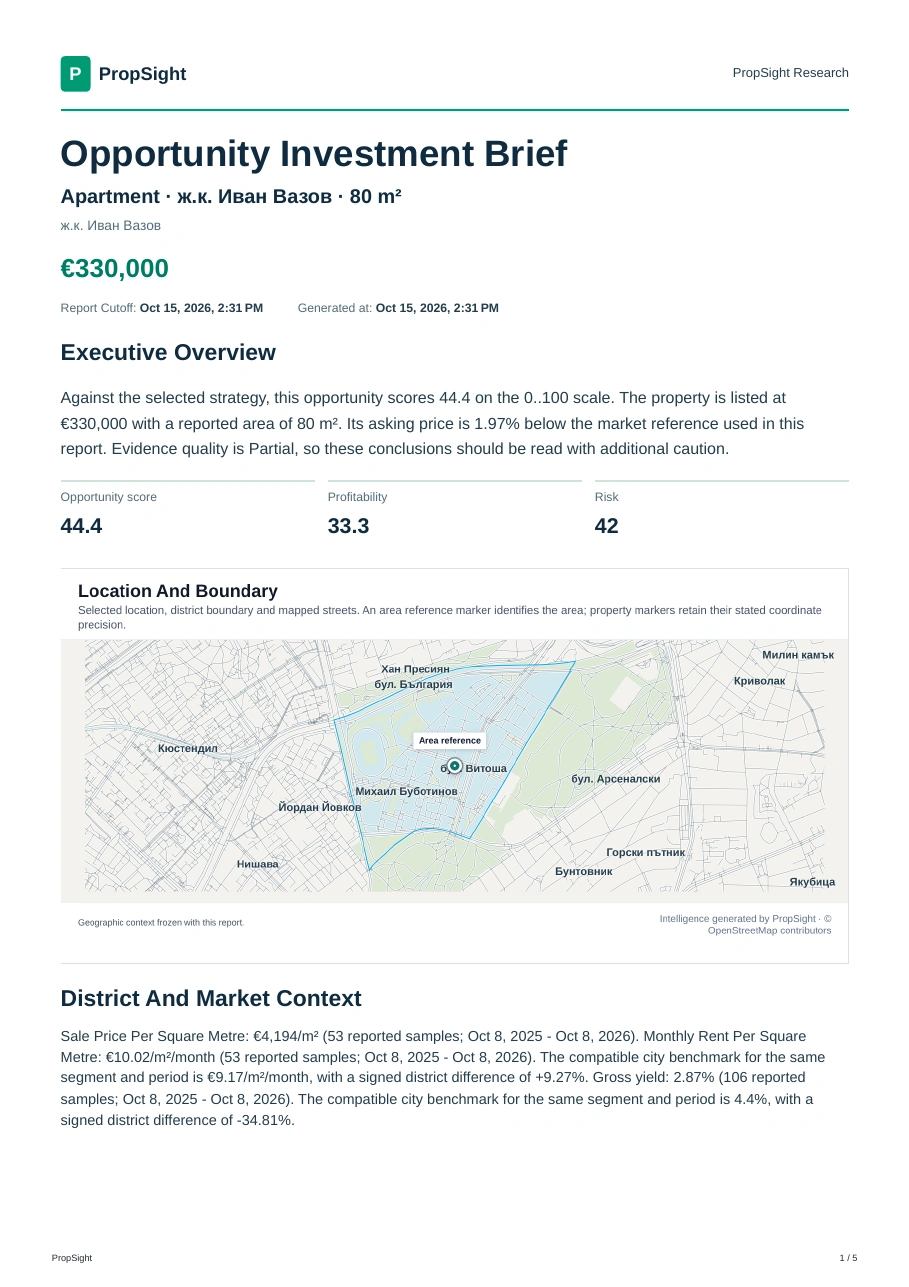909x1287 pixels.
Task: Click the Report Cutoff date value
Action: (x=201, y=308)
